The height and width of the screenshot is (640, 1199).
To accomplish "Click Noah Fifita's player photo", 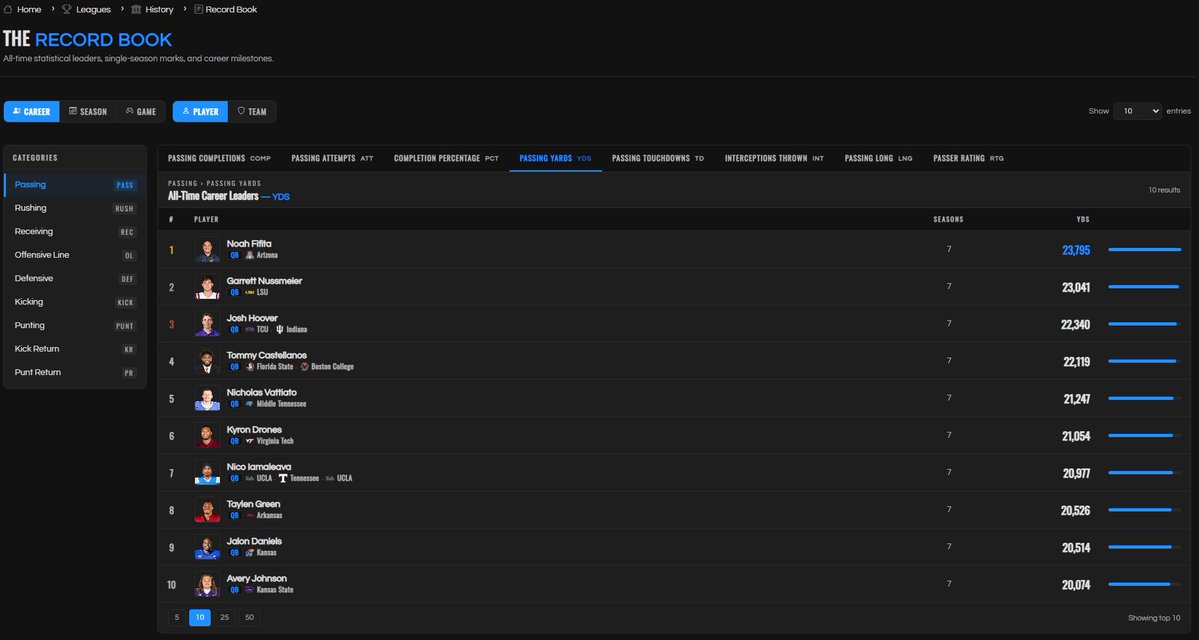I will [207, 249].
